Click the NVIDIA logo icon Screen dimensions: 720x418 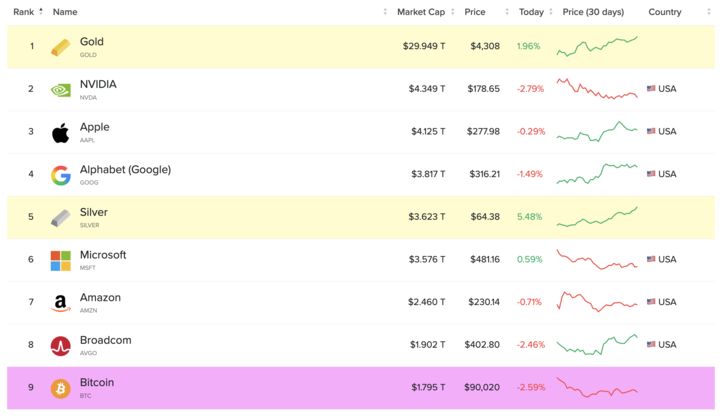(x=61, y=90)
